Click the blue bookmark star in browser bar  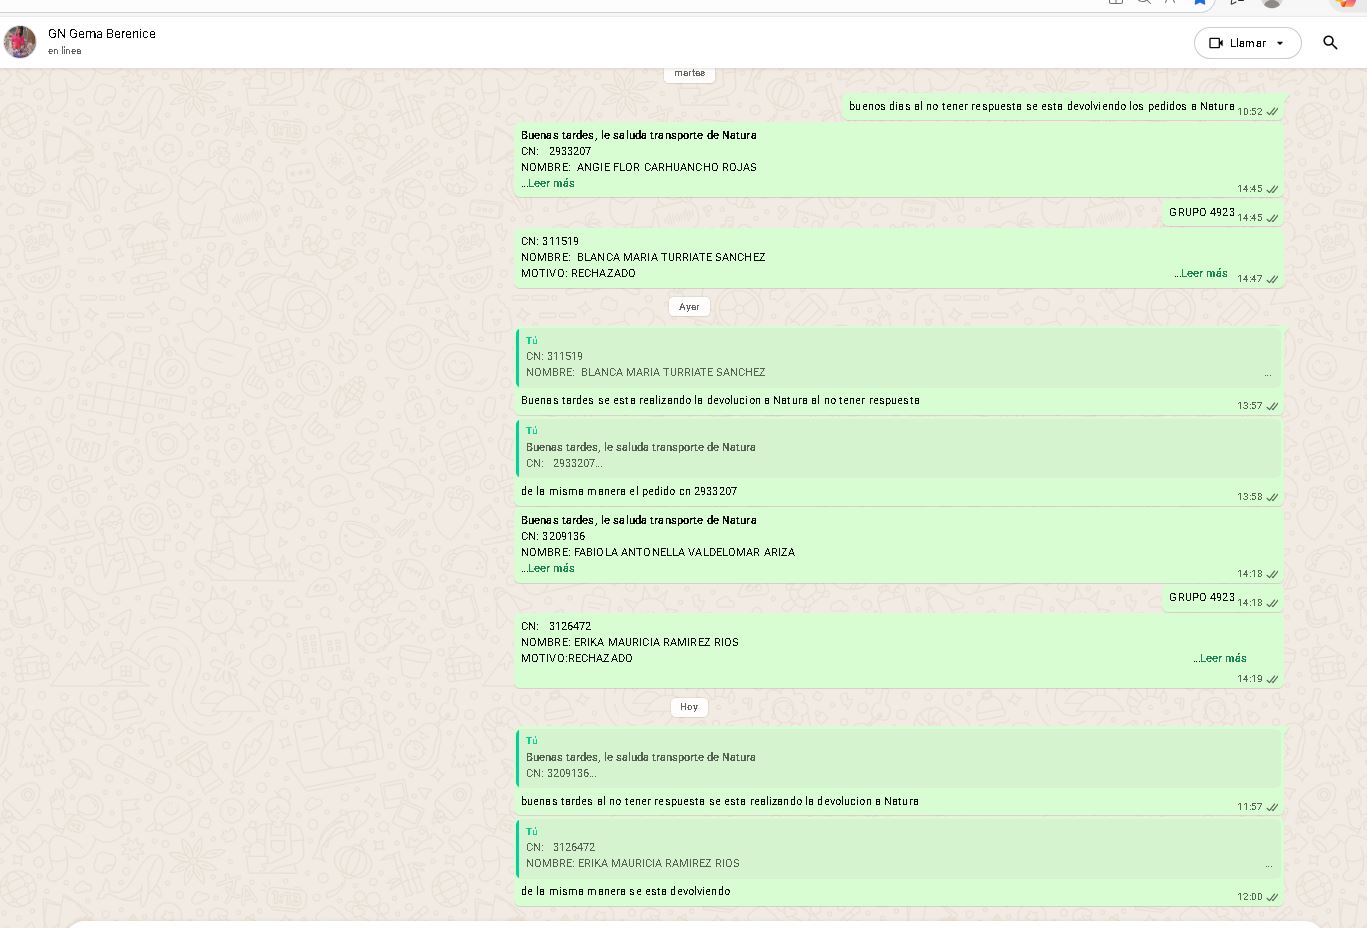coord(1199,3)
